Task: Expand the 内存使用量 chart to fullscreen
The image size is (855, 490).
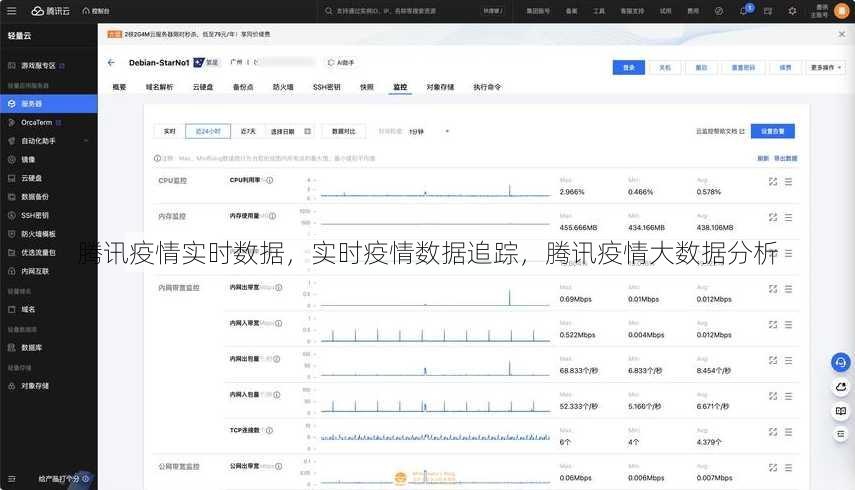Action: point(773,217)
